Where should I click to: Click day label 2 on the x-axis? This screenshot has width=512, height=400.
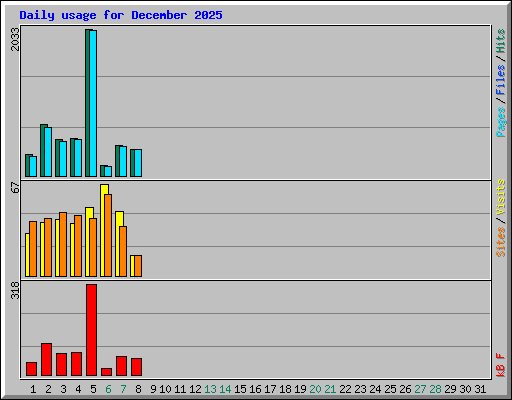pos(48,389)
